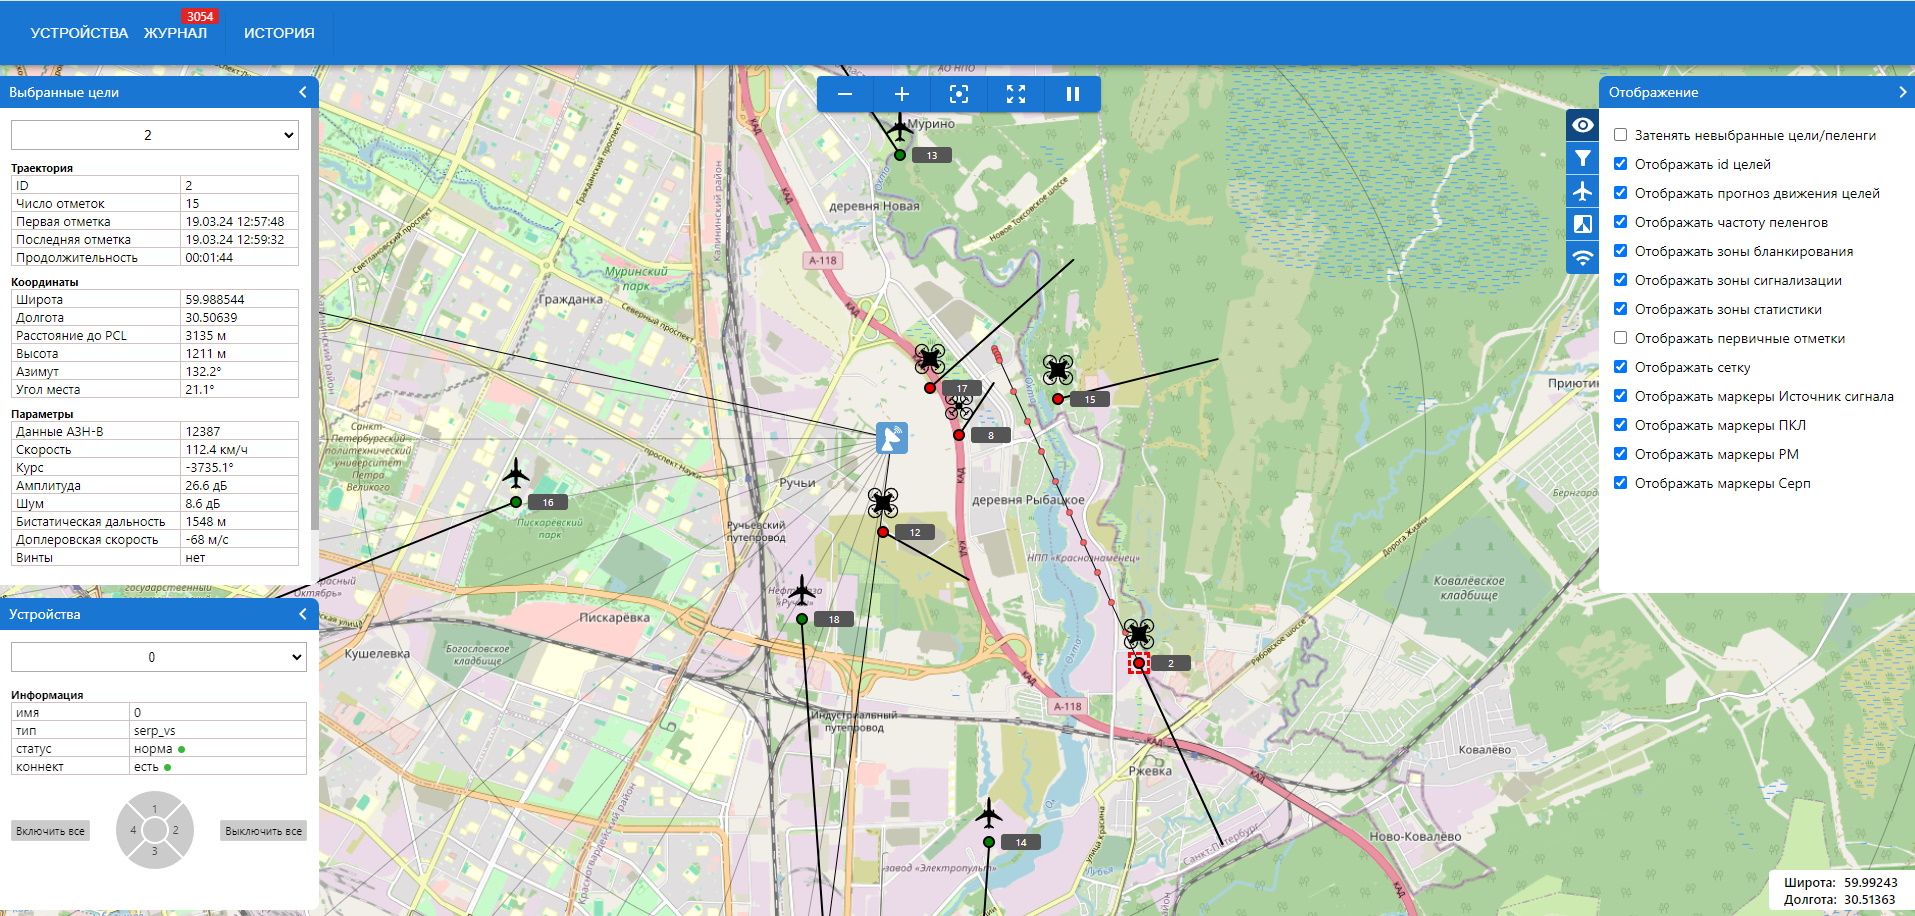Toggle 'Отображать маркеры Серп' checkbox
The height and width of the screenshot is (916, 1915).
(1620, 483)
